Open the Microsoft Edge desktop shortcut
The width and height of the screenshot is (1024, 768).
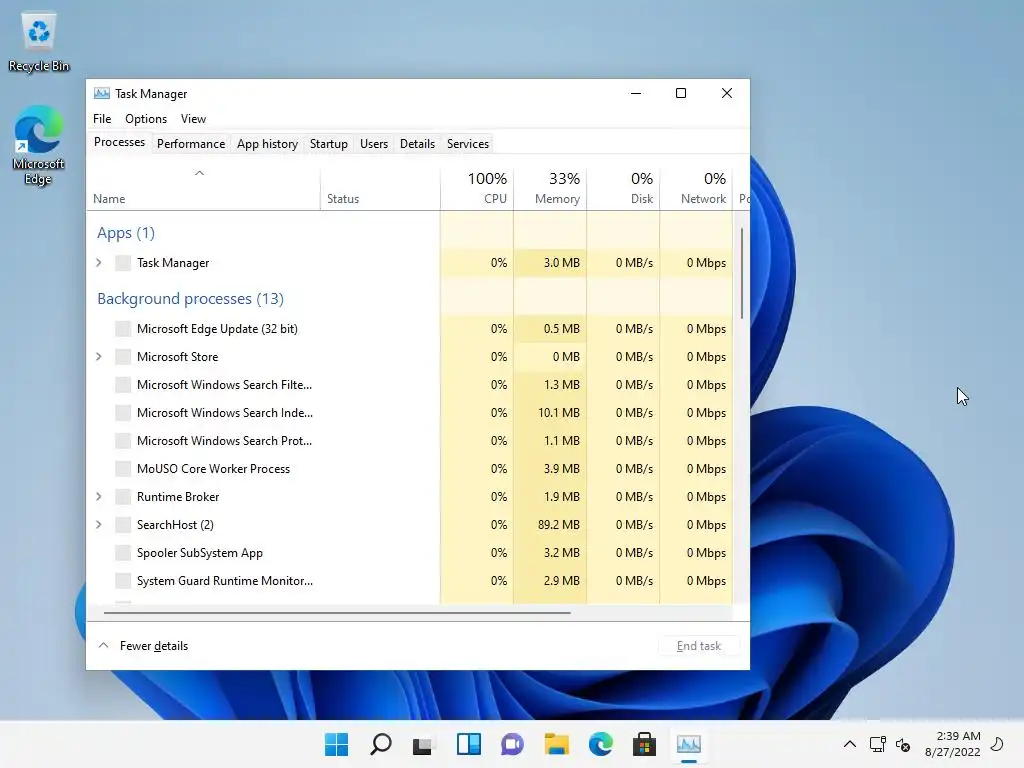(38, 146)
